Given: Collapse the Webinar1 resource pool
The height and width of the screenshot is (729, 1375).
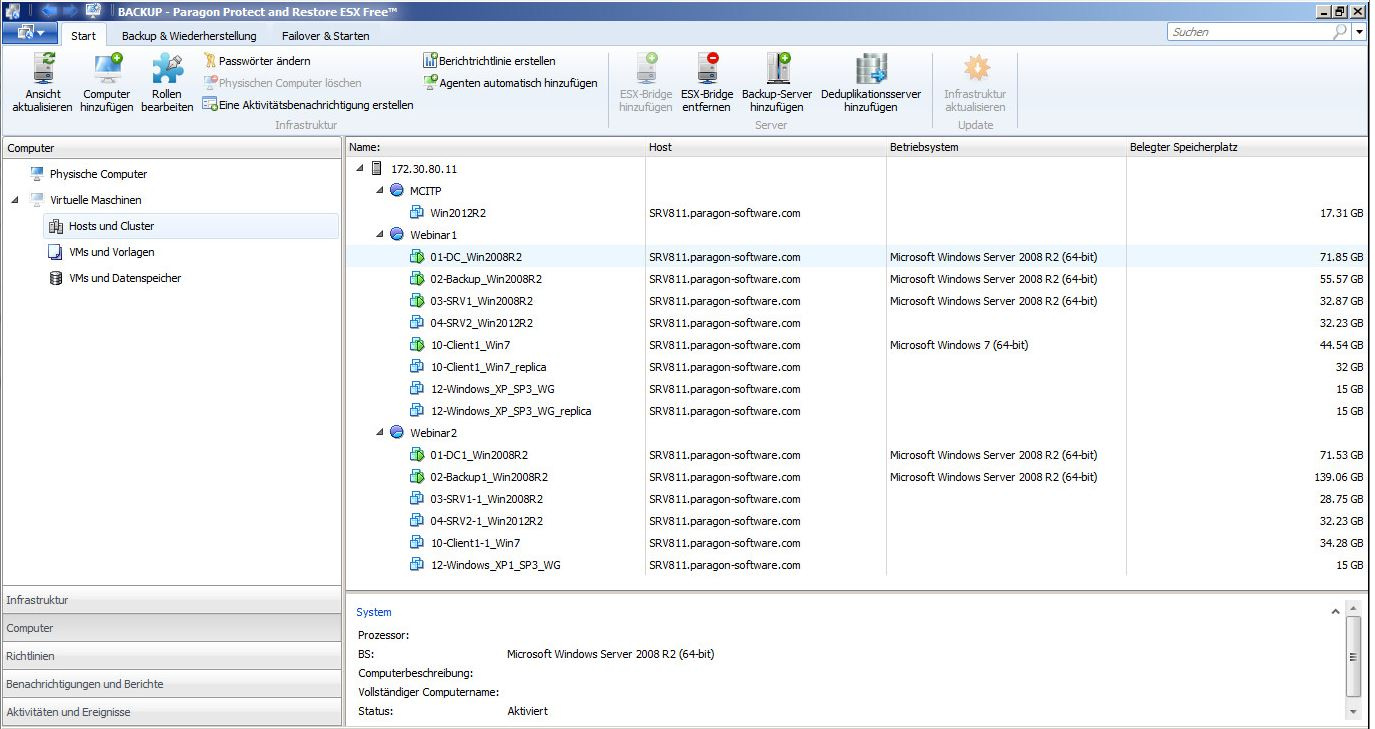Looking at the screenshot, I should point(380,235).
